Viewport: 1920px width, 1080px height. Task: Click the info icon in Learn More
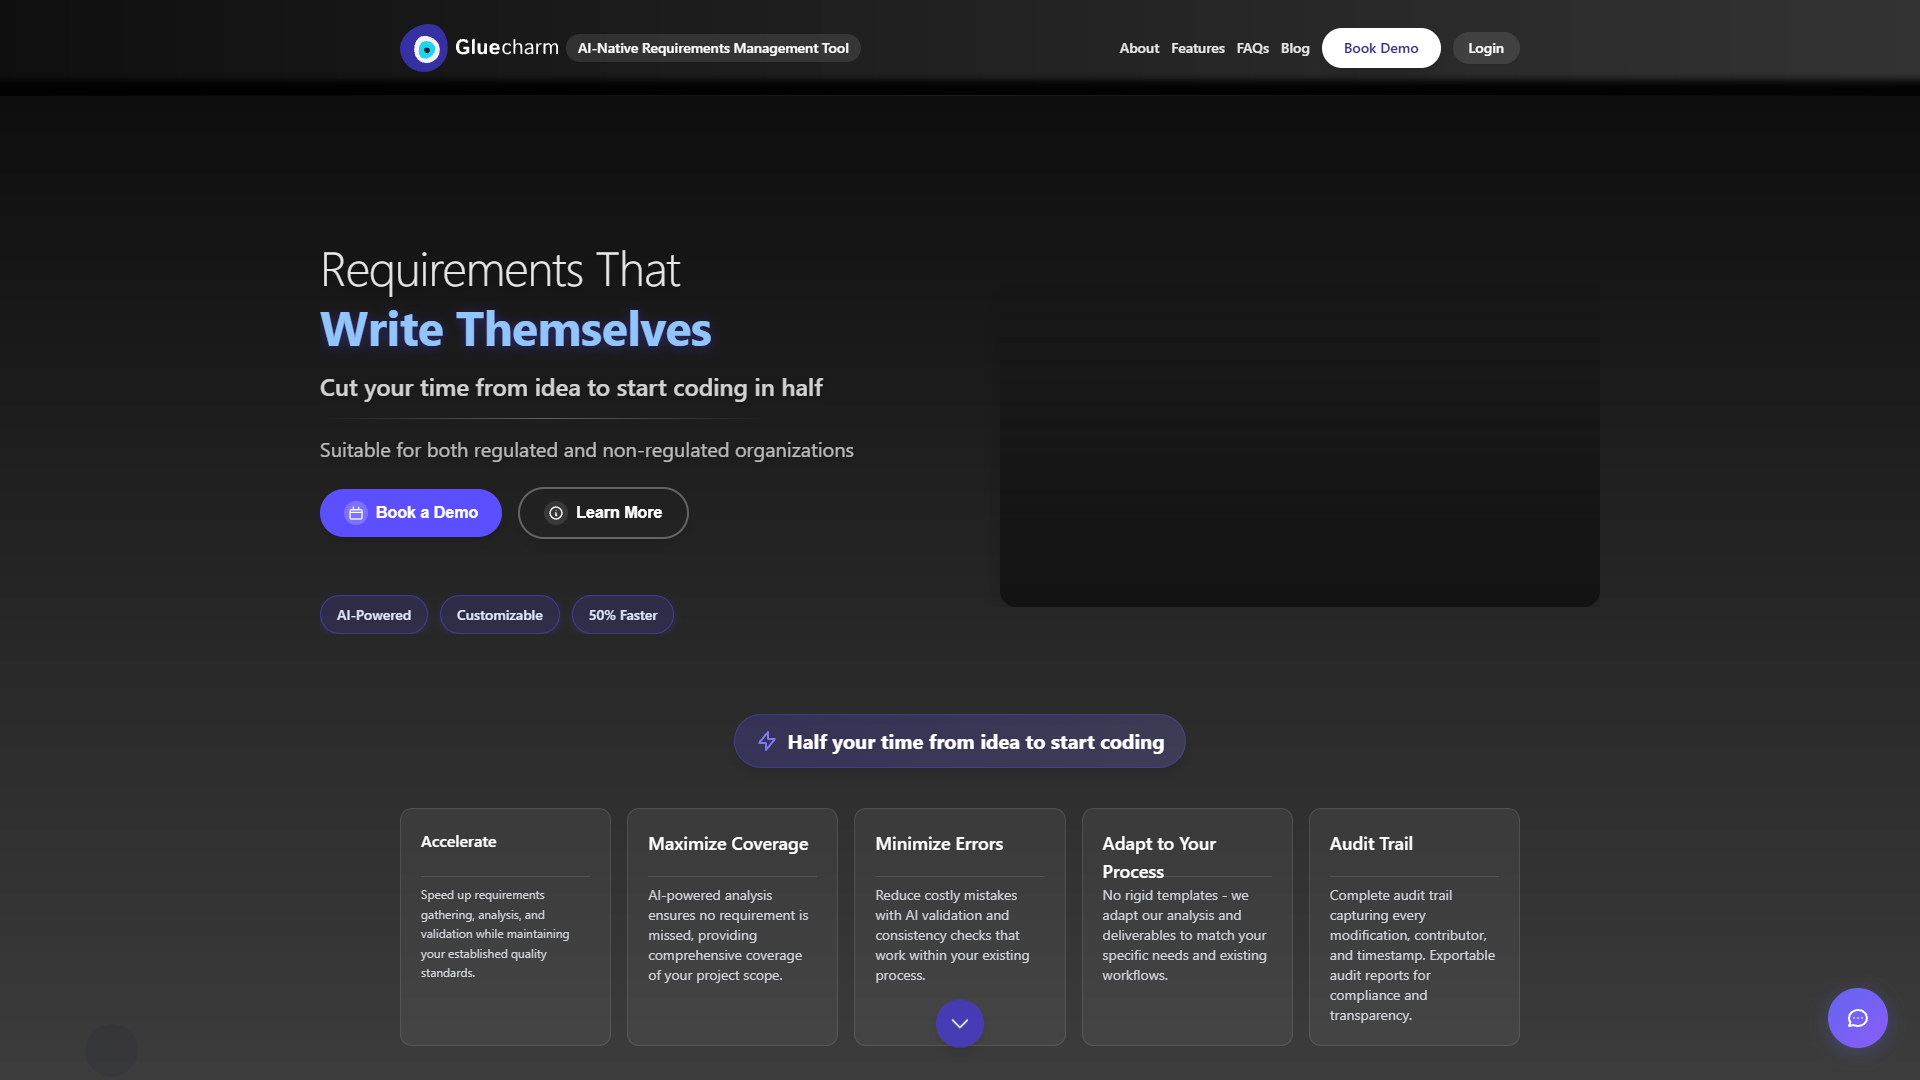click(x=556, y=513)
